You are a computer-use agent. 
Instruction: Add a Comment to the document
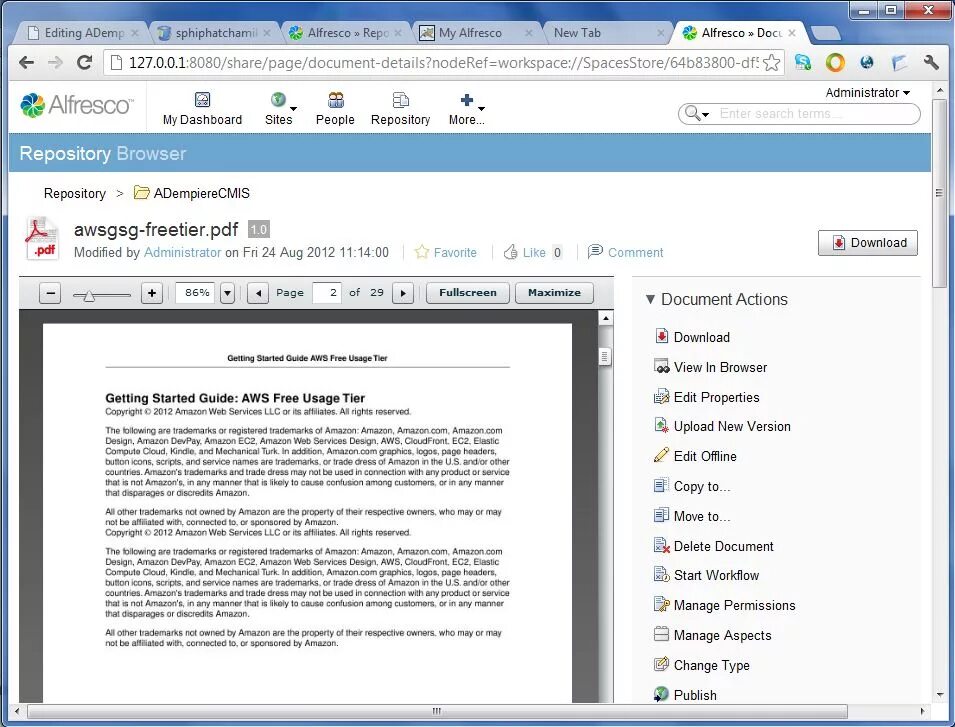point(626,252)
